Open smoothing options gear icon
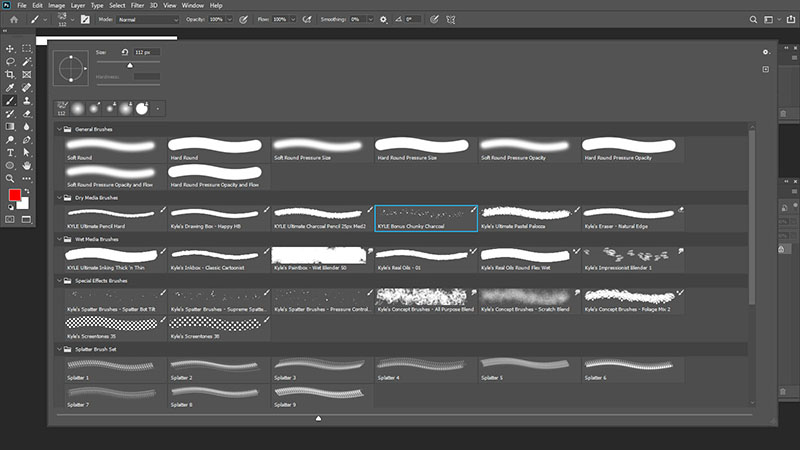 tap(383, 19)
